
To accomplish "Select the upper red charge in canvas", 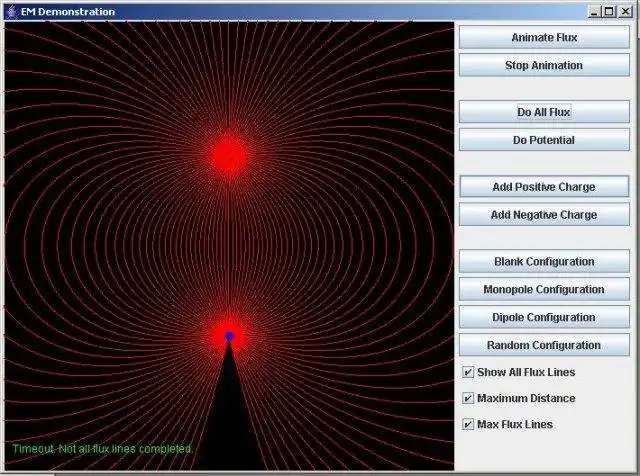I will tap(229, 156).
